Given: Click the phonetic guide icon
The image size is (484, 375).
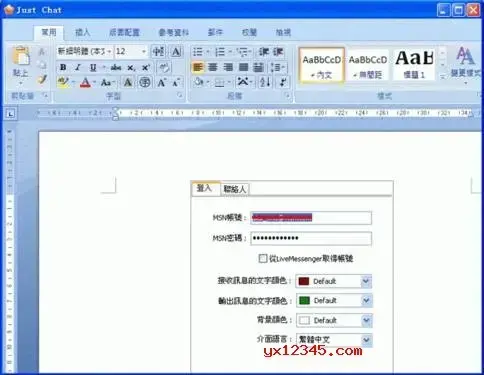Looking at the screenshot, I should tap(158, 52).
